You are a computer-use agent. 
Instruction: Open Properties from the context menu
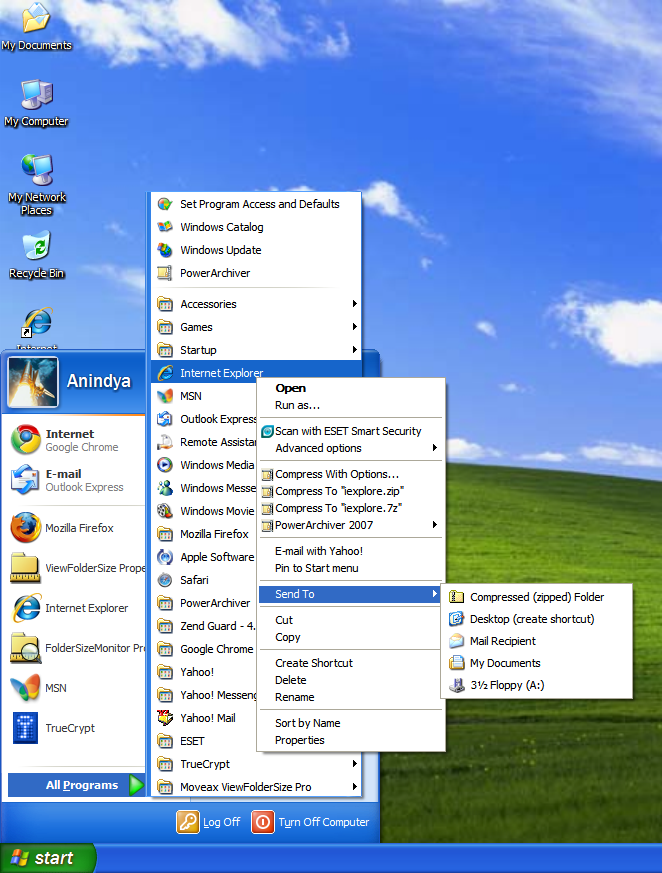[351, 740]
